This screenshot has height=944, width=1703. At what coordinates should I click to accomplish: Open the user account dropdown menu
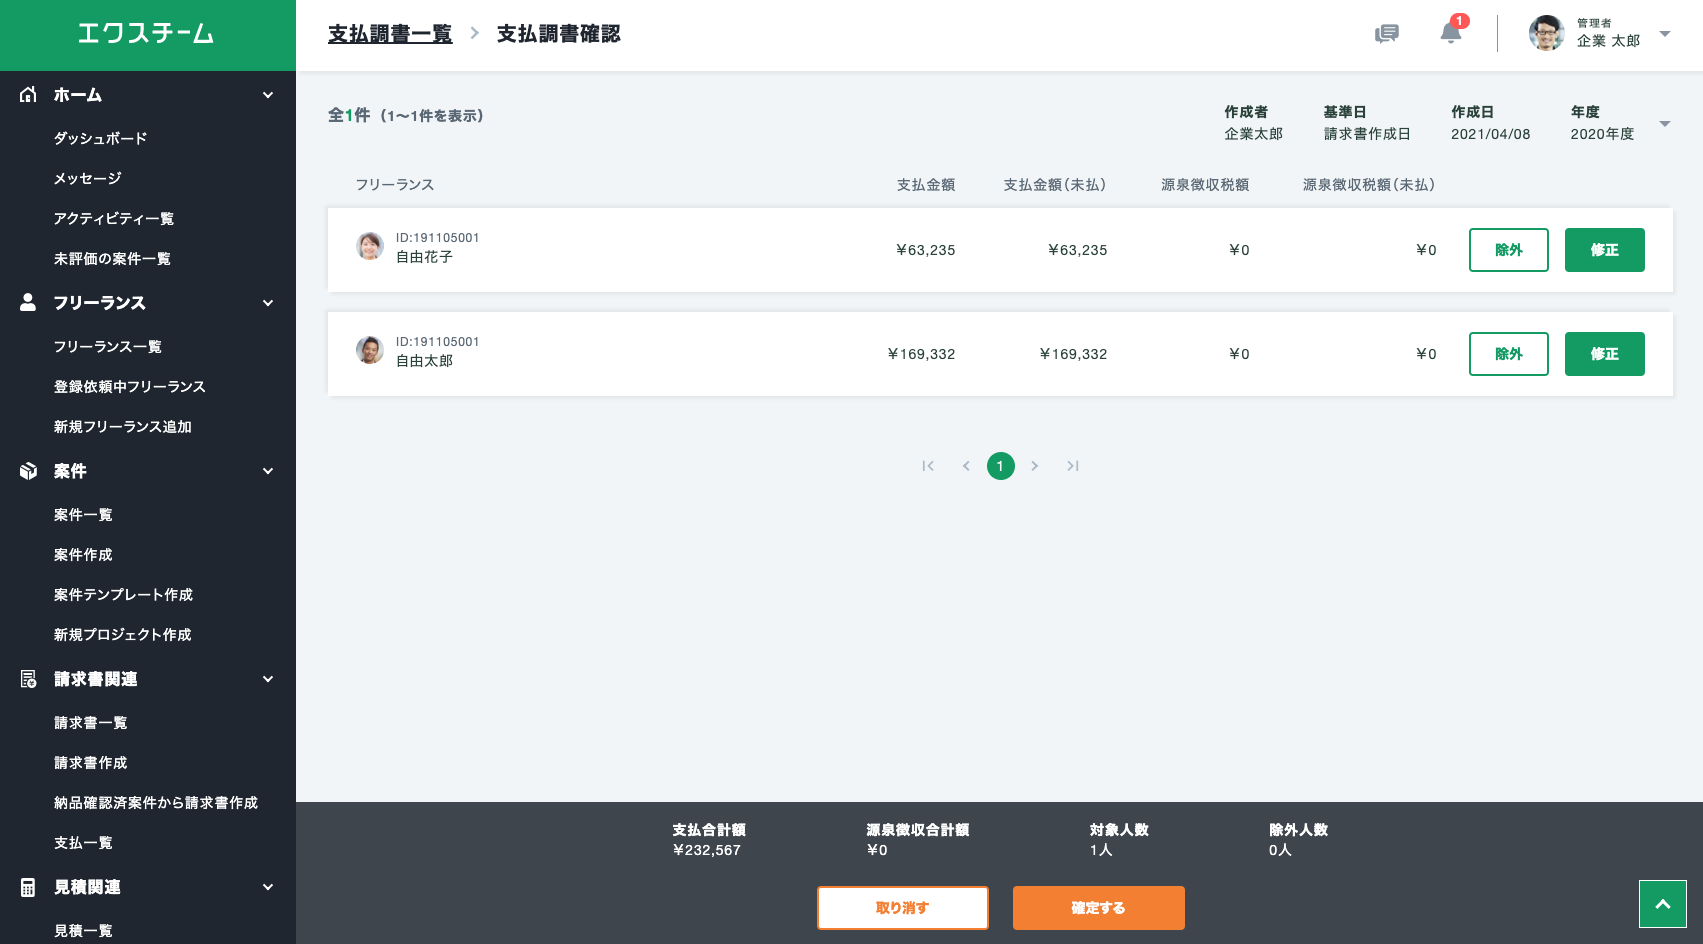(1665, 34)
